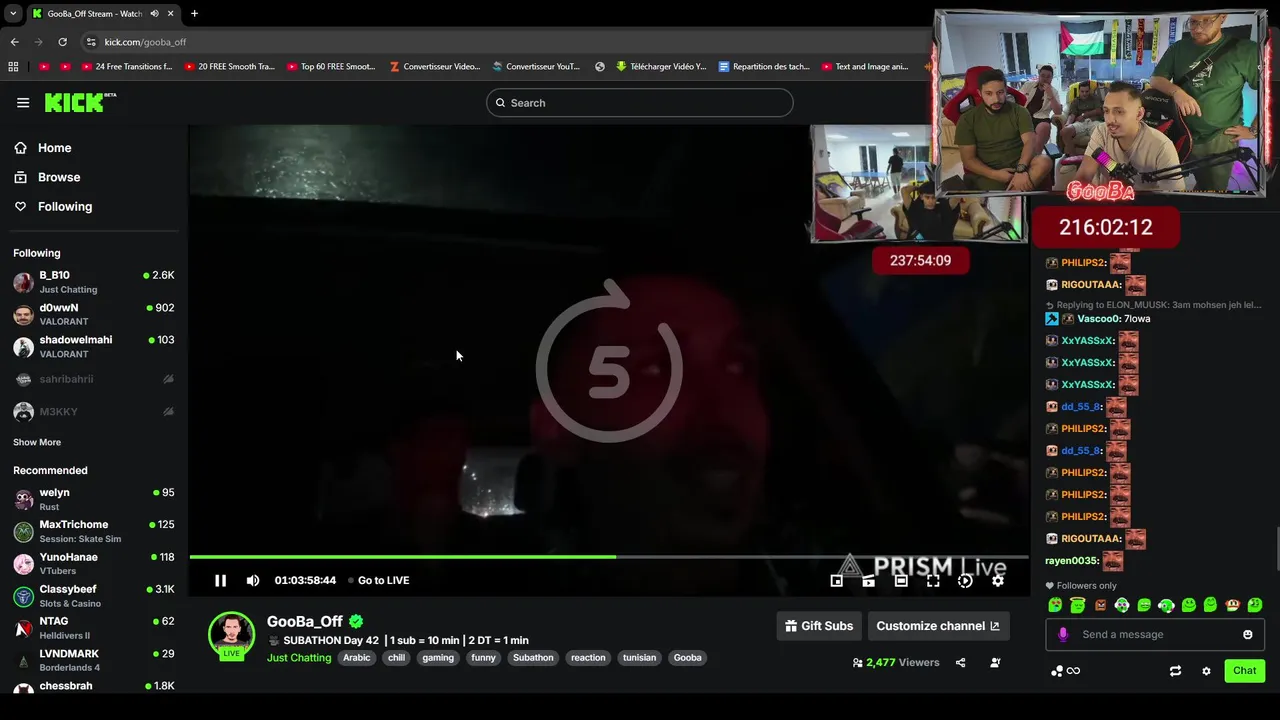Click the Kick Search box
This screenshot has width=1280, height=720.
[640, 102]
